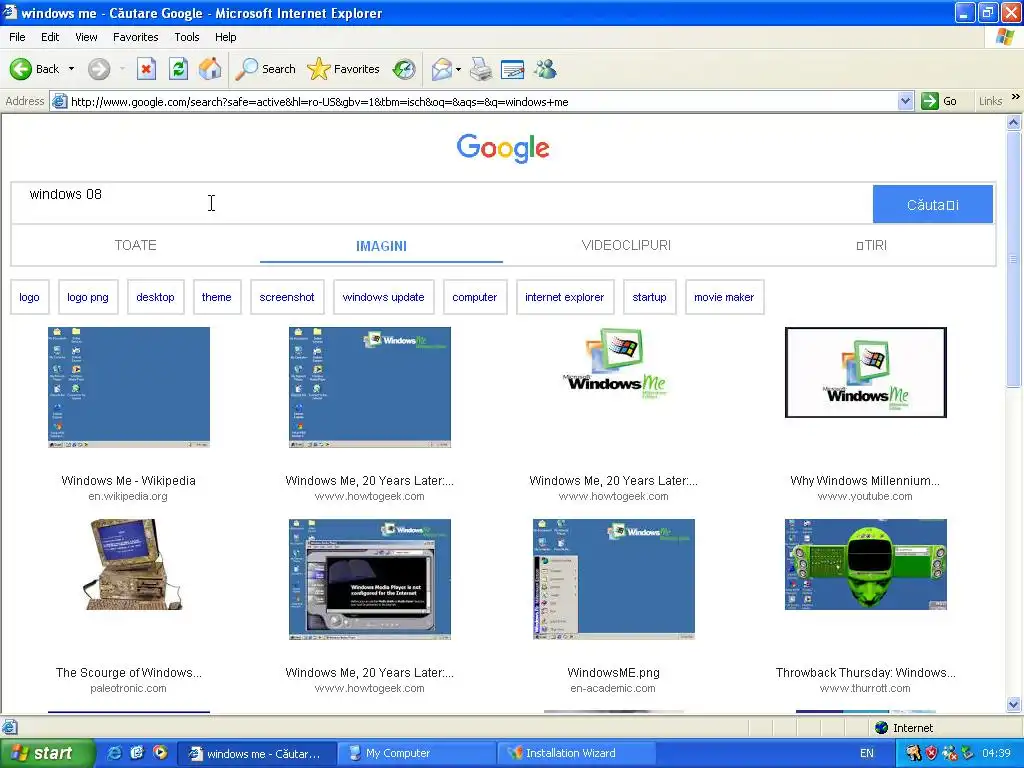Stop page loading with red X icon
This screenshot has width=1024, height=768.
point(146,69)
